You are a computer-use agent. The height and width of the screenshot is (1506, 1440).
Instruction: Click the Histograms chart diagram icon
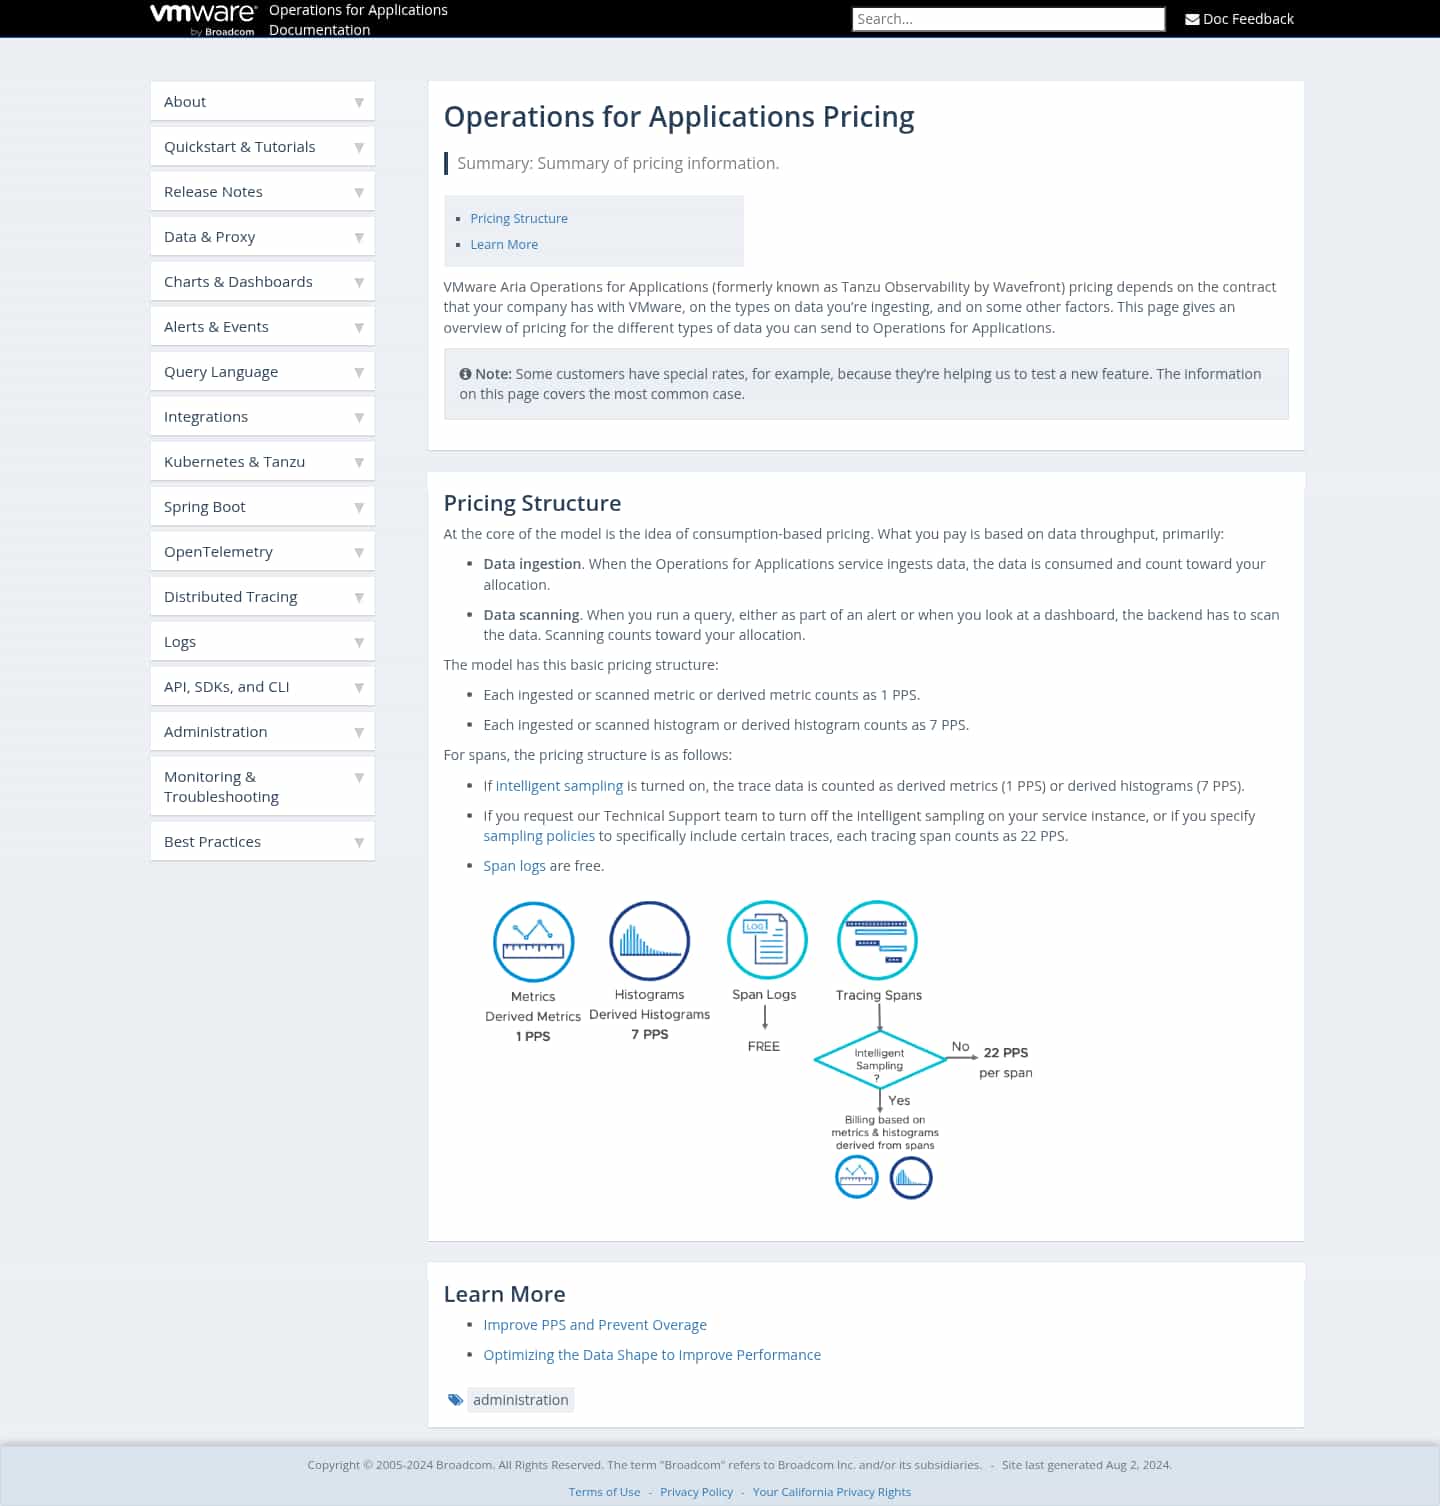click(649, 940)
